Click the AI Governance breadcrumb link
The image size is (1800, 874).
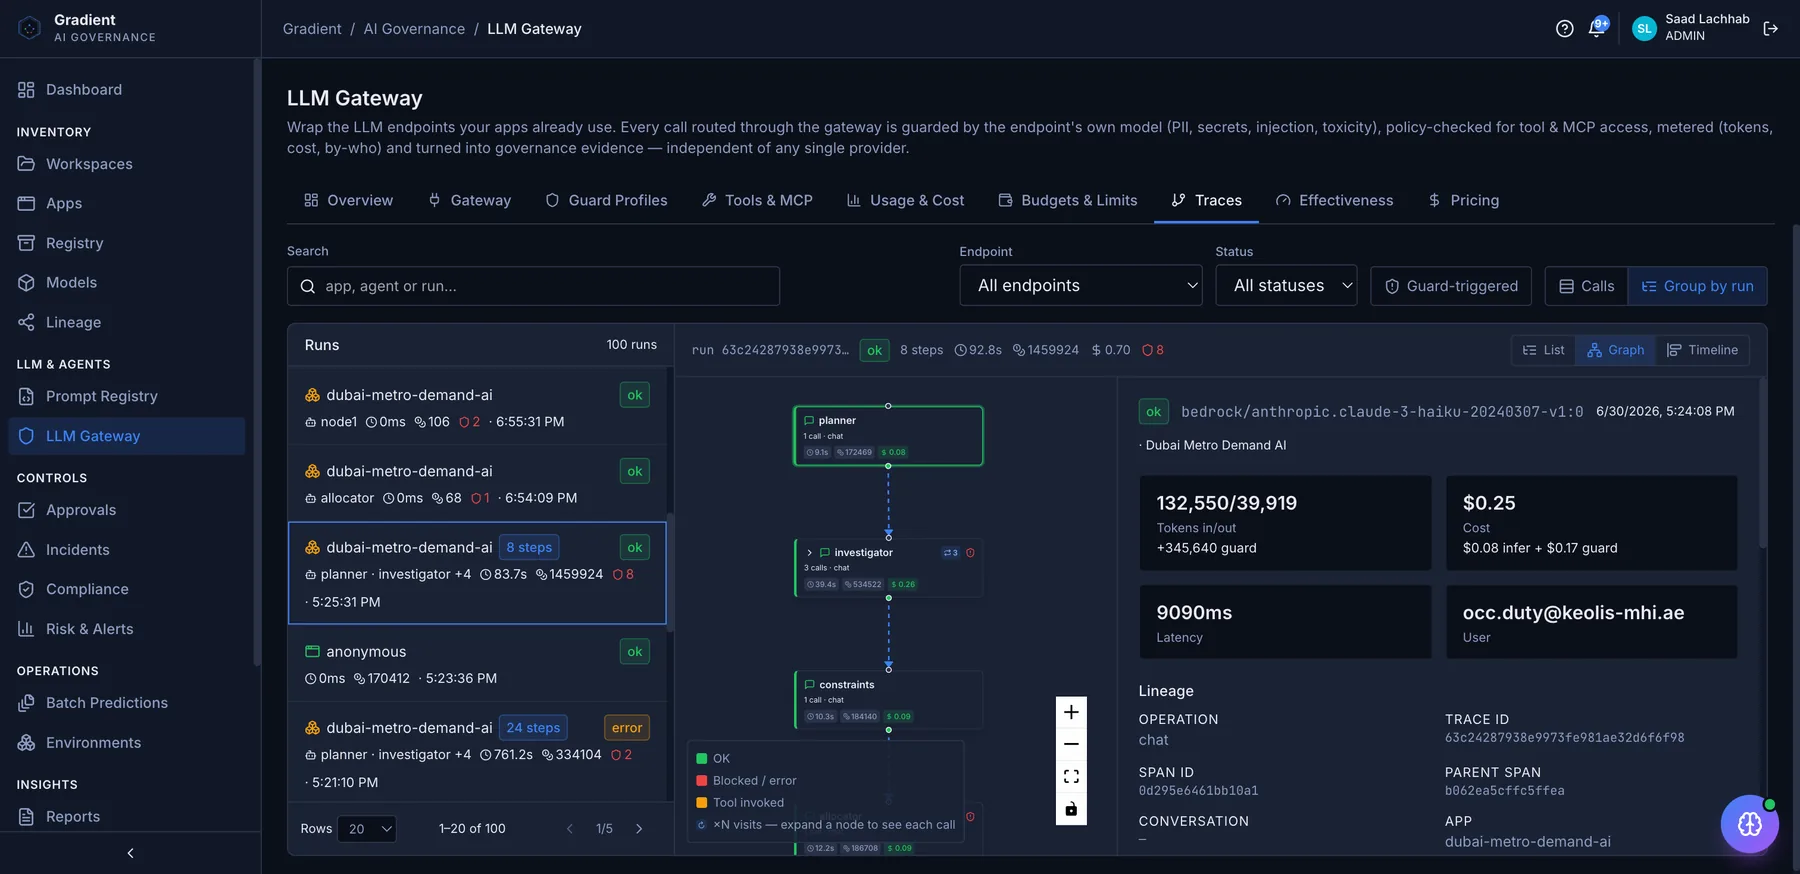414,29
